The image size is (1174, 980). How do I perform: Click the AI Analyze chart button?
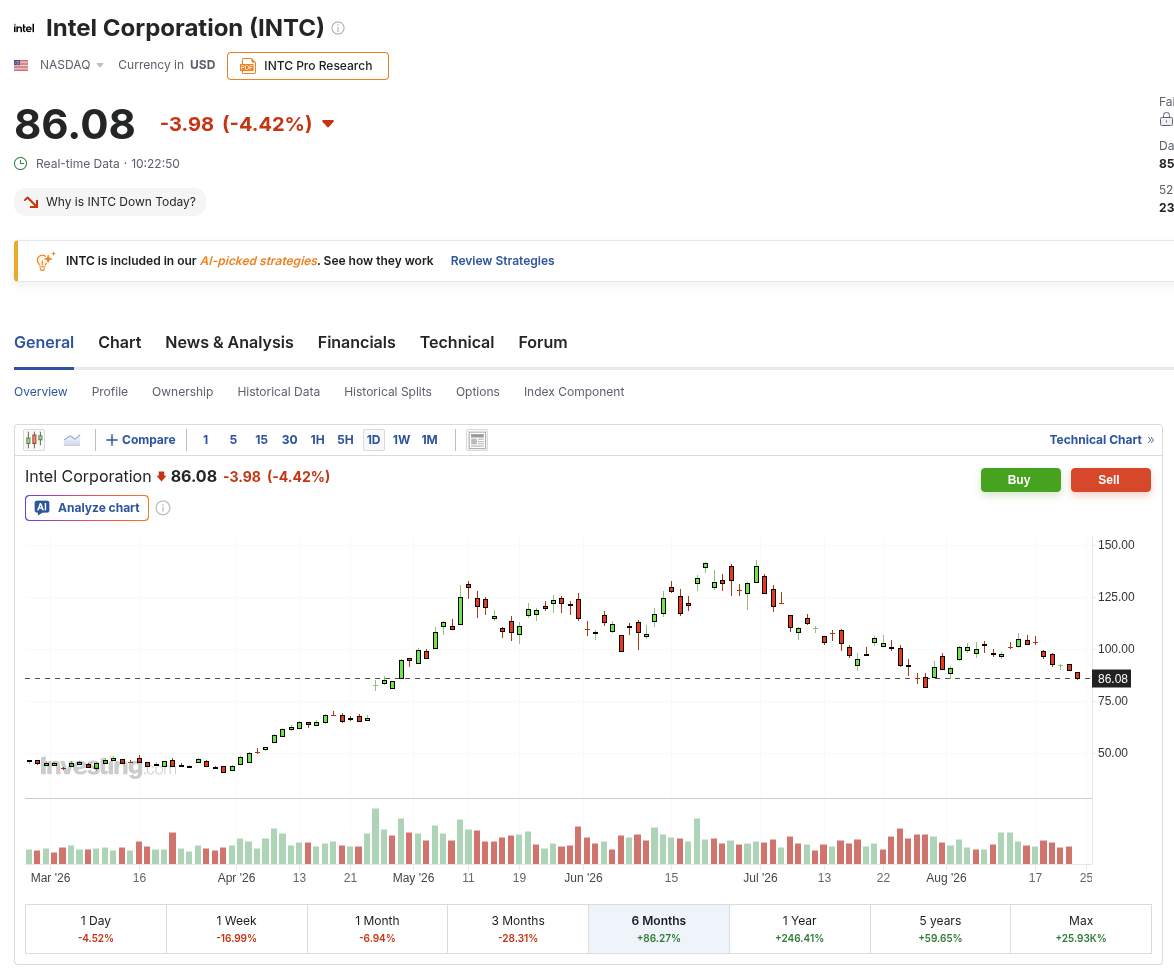87,508
